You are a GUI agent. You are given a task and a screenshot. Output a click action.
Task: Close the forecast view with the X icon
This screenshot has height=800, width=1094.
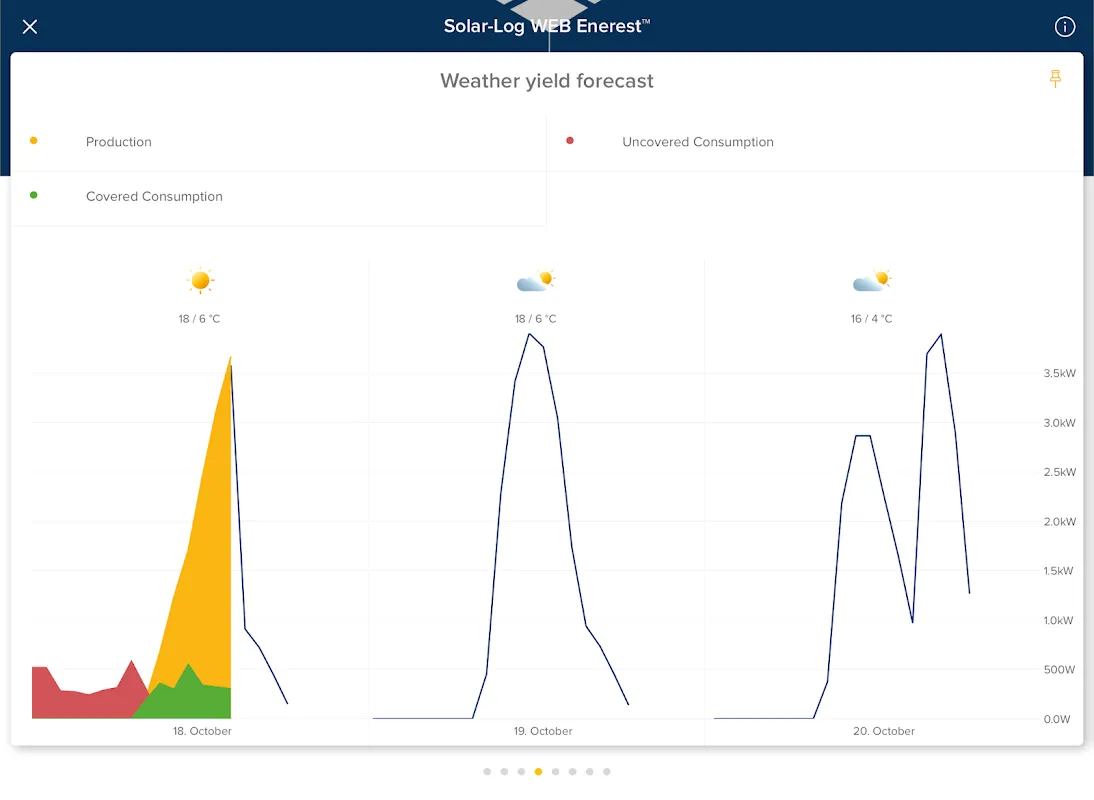[x=30, y=27]
